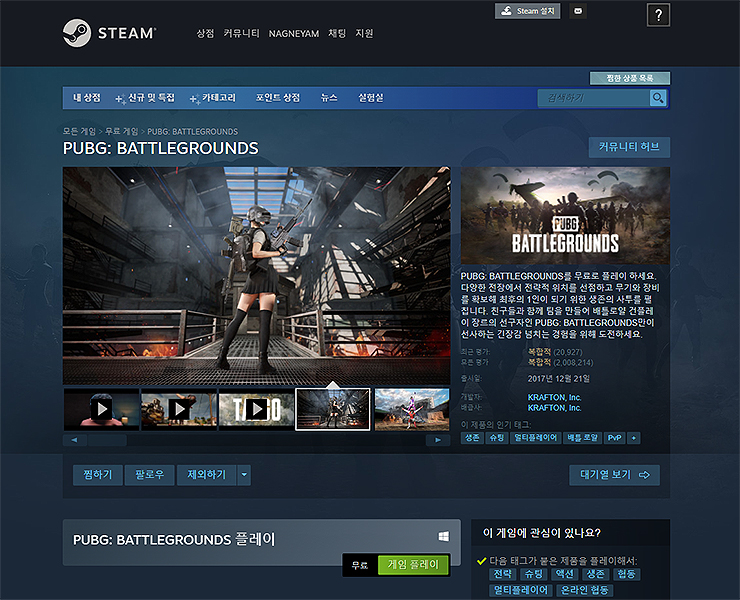This screenshot has width=740, height=600.
Task: Click the Steam logo in the header
Action: [109, 33]
